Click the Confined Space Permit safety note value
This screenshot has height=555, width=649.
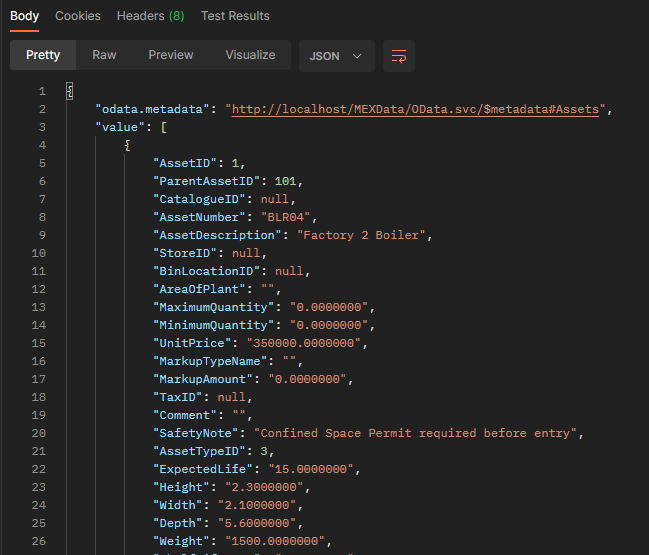(415, 433)
